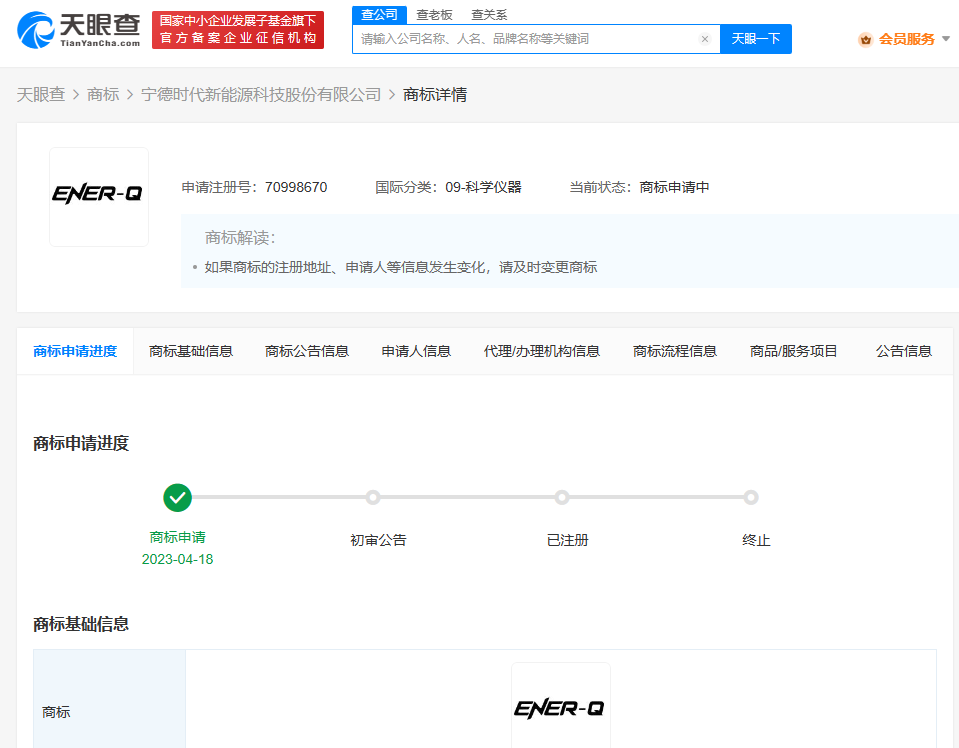Image resolution: width=959 pixels, height=748 pixels.
Task: Click the 天眼一下 search button
Action: click(755, 39)
